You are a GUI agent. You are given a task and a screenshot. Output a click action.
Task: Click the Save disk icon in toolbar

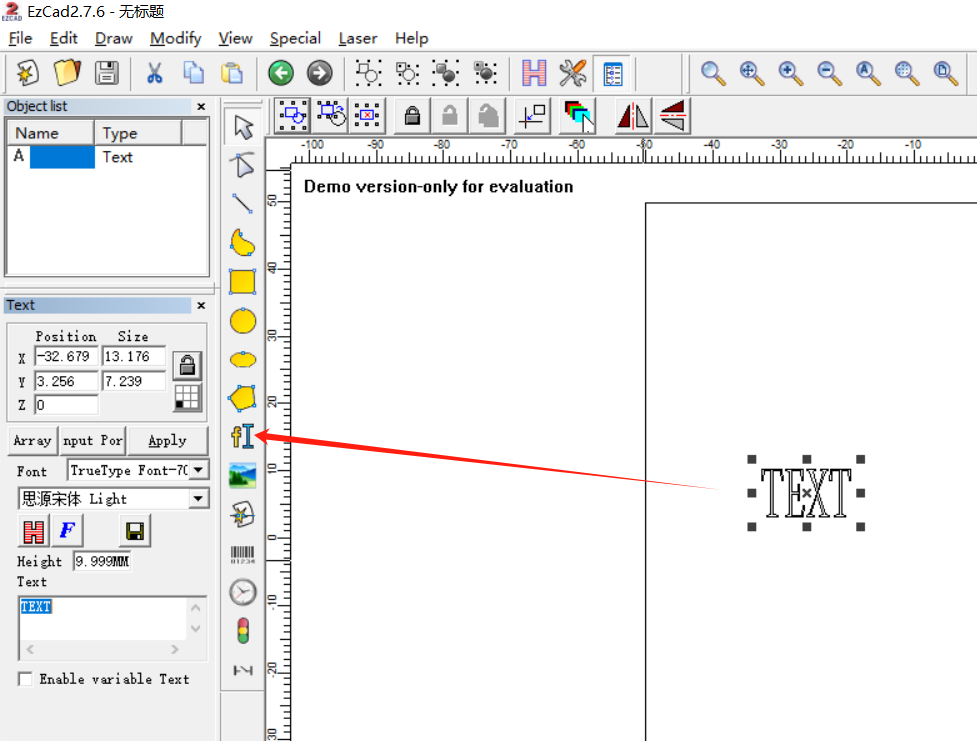(107, 73)
